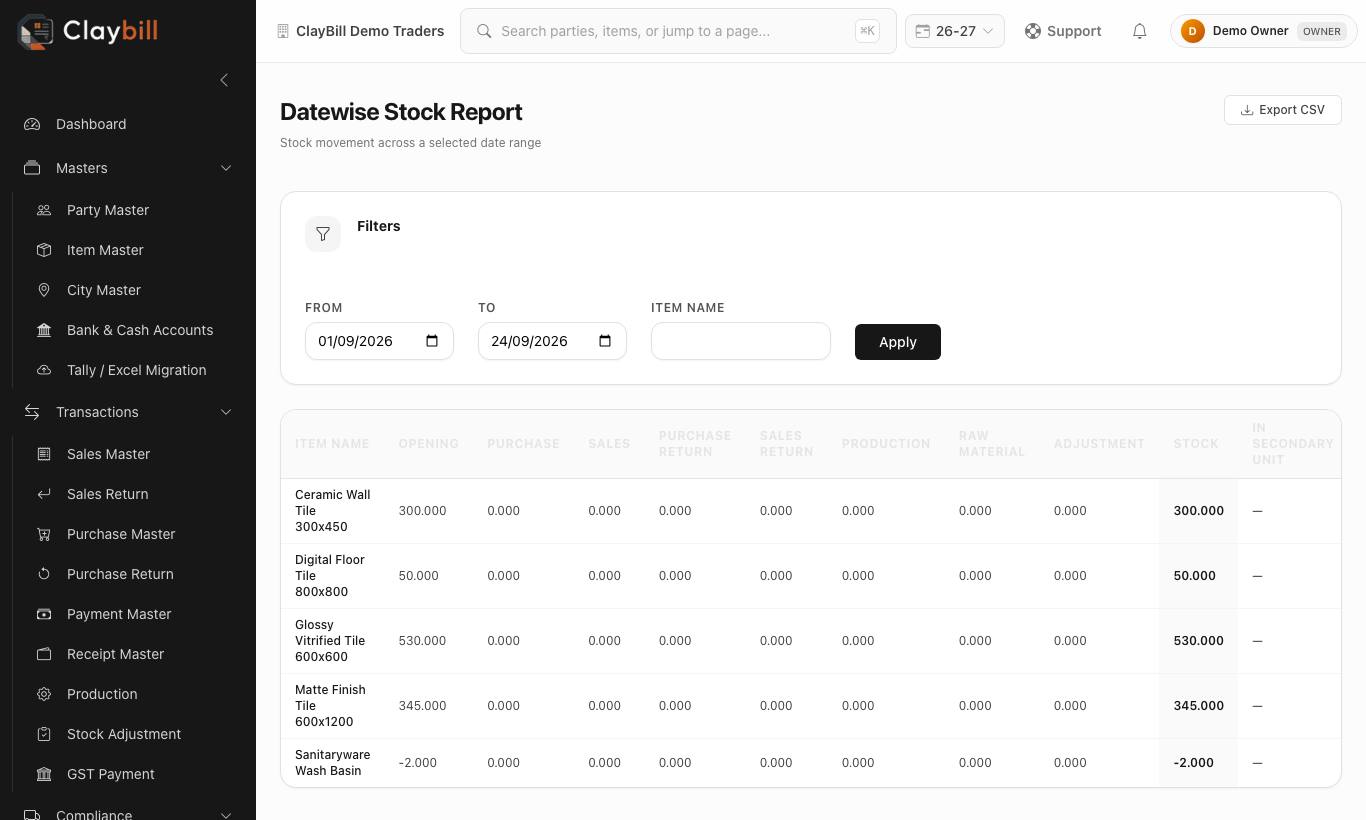
Task: Export the report as CSV
Action: 1283,110
